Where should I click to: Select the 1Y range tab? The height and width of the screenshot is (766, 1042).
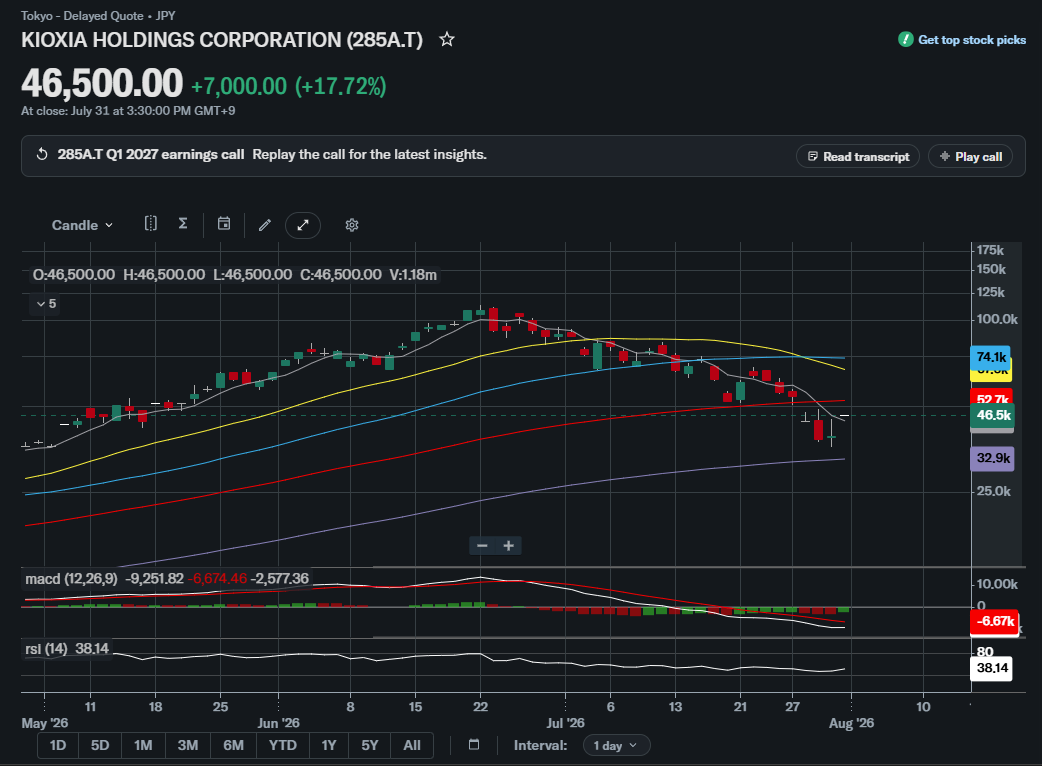pos(329,745)
